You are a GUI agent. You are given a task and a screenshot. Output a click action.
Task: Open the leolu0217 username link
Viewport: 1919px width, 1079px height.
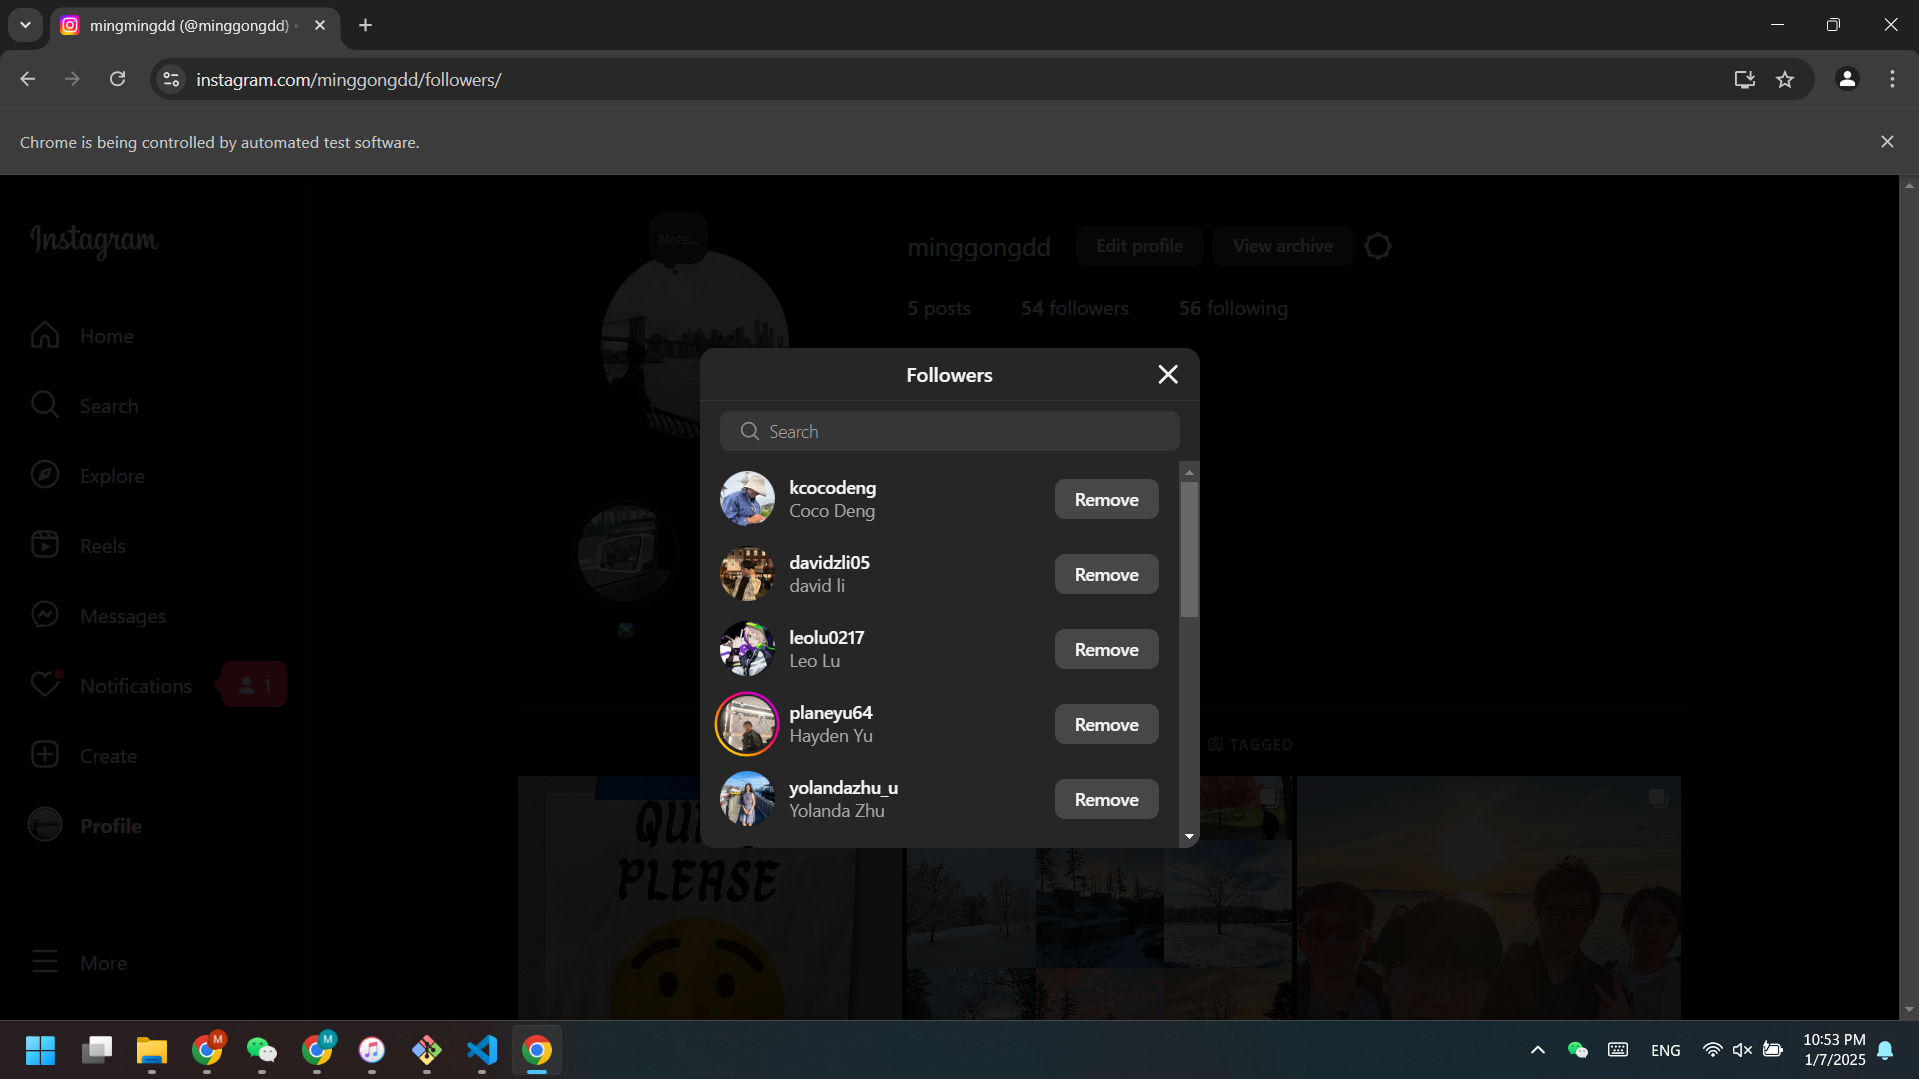coord(826,637)
